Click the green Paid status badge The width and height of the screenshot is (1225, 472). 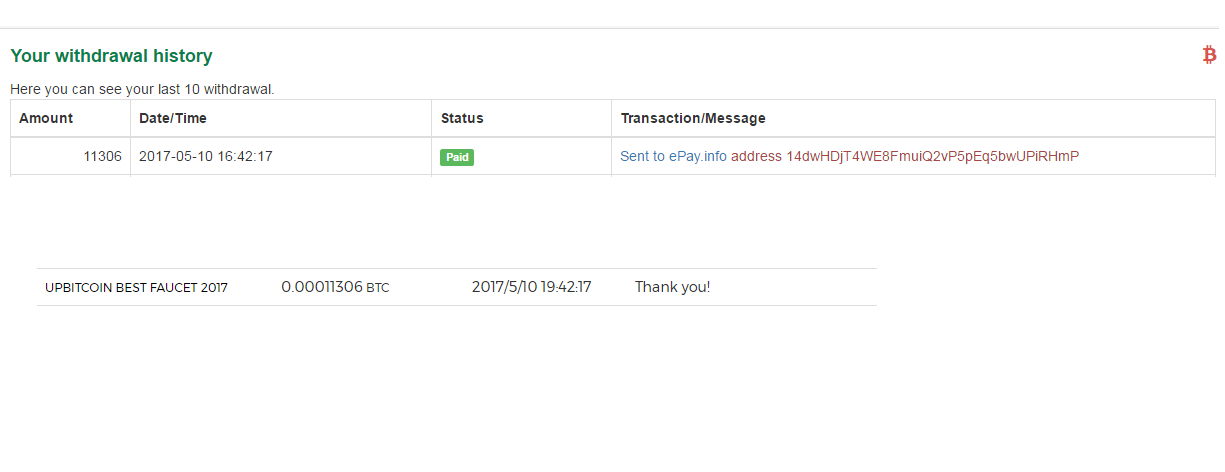coord(457,157)
